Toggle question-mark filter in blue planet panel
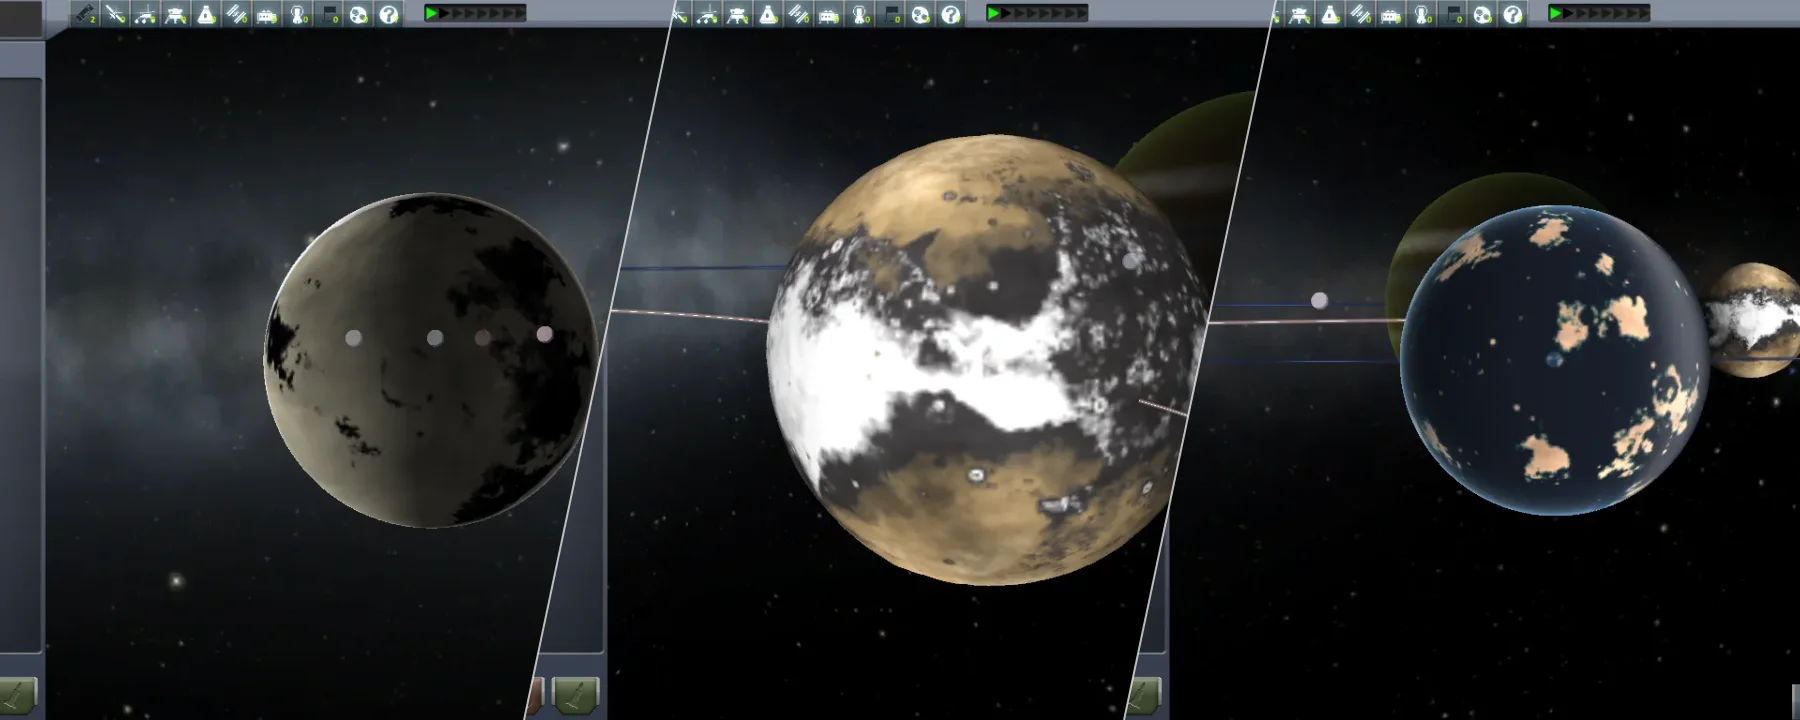Screen dimensions: 1800x720 [x=1513, y=14]
